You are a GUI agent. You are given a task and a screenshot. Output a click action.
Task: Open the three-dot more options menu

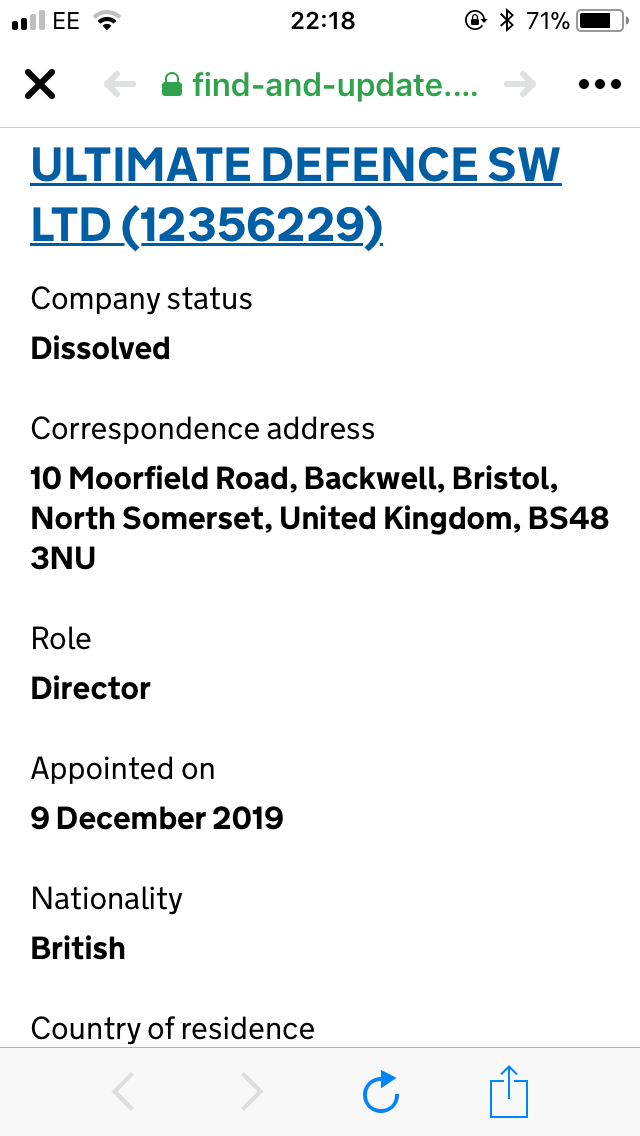coord(600,85)
